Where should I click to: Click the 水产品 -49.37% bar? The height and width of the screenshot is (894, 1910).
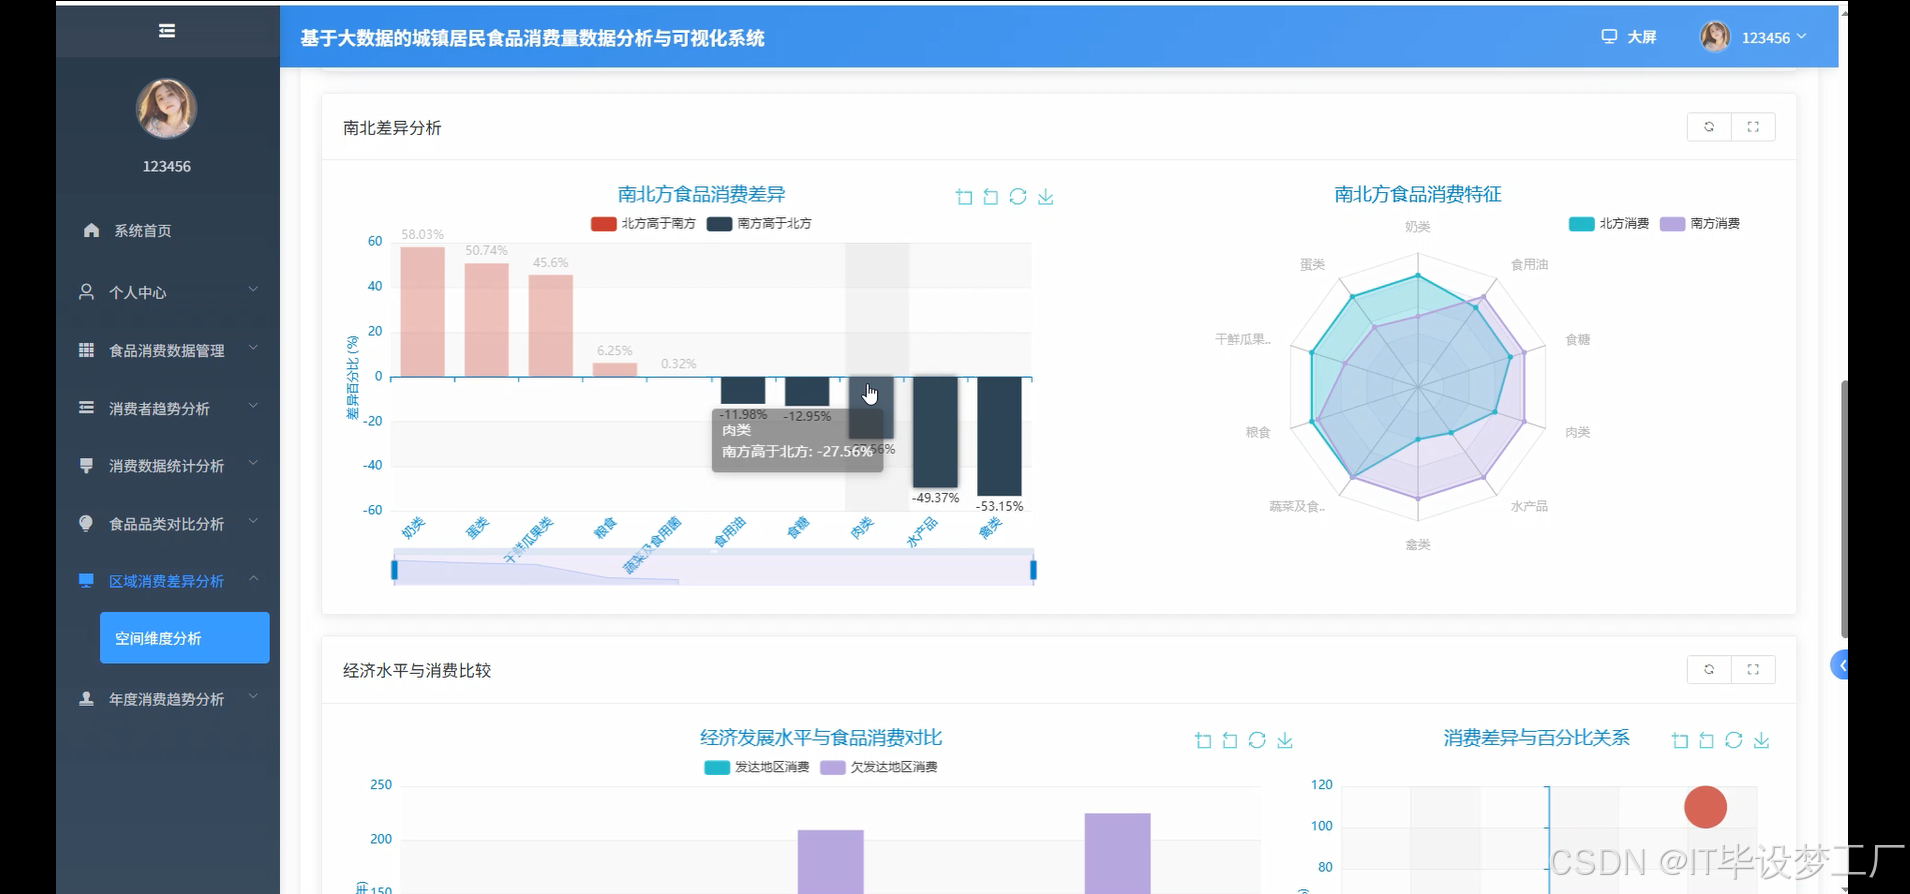pos(935,432)
